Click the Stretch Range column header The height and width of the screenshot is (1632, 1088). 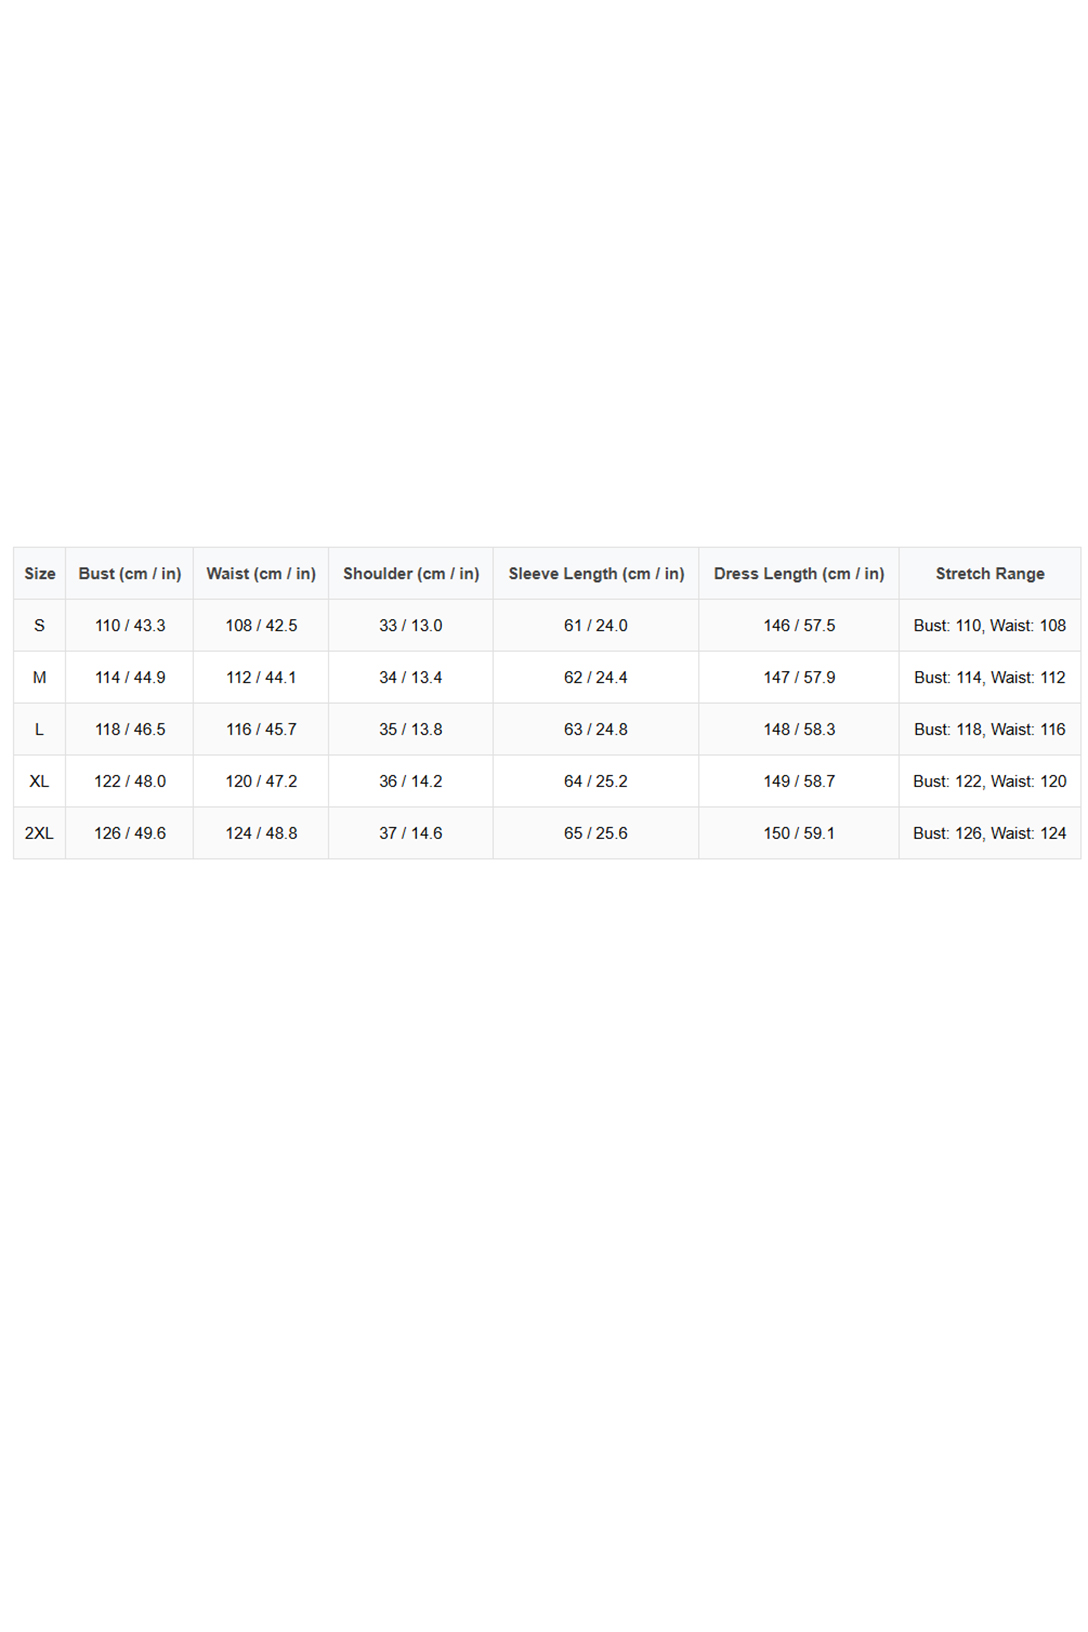(990, 574)
